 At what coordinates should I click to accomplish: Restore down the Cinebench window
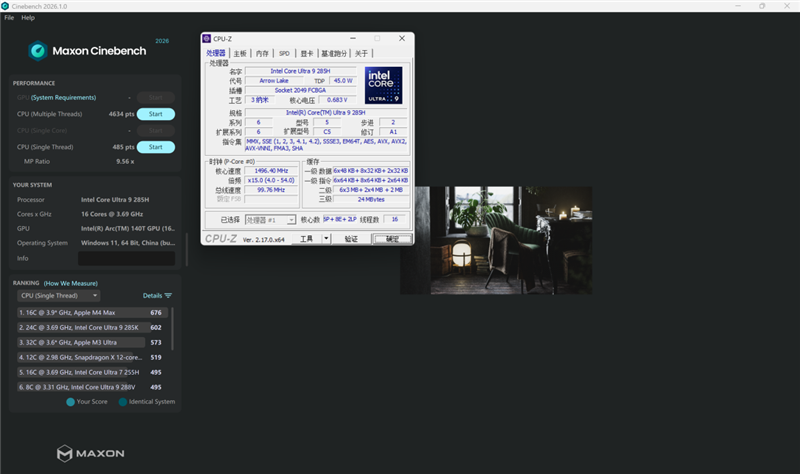[x=762, y=6]
